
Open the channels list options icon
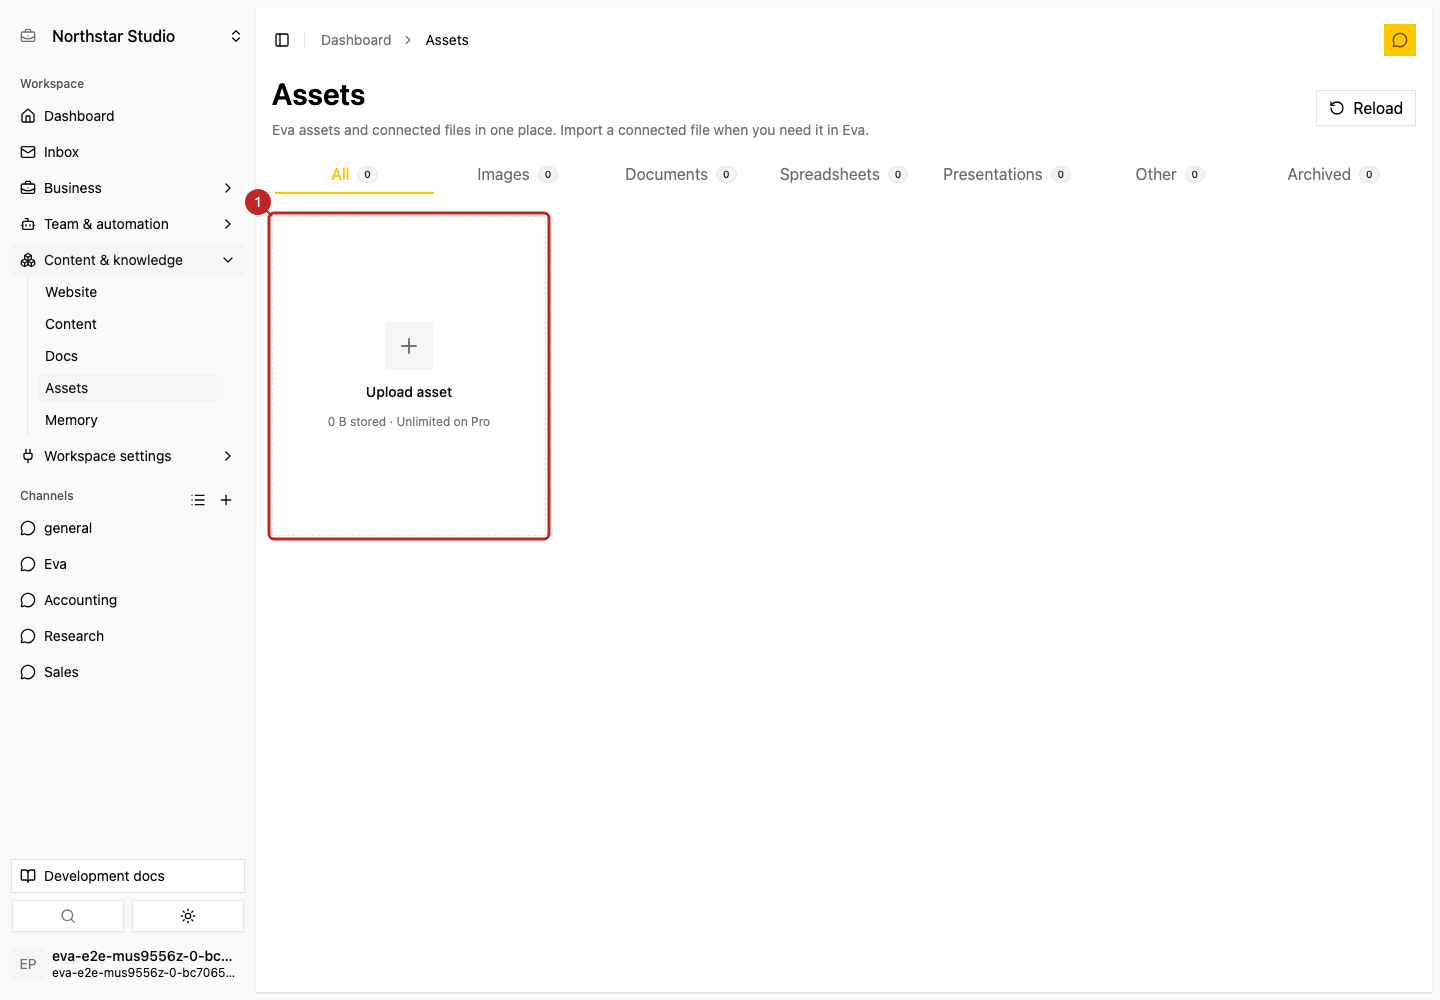(x=198, y=500)
